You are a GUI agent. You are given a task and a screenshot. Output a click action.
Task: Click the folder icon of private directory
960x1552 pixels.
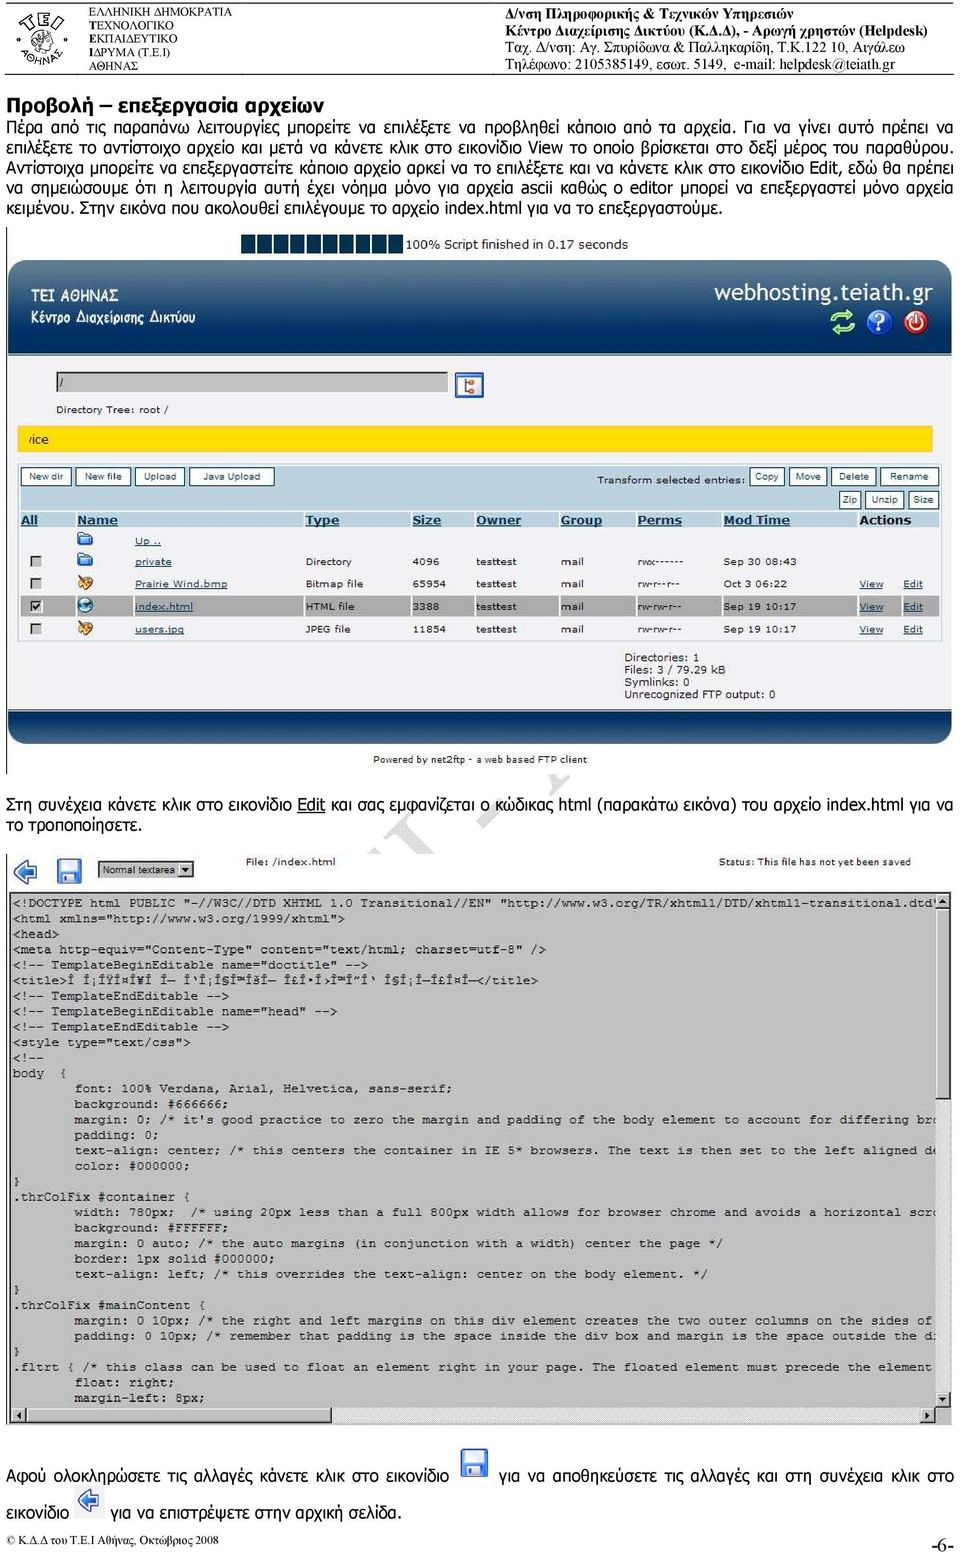(x=85, y=560)
